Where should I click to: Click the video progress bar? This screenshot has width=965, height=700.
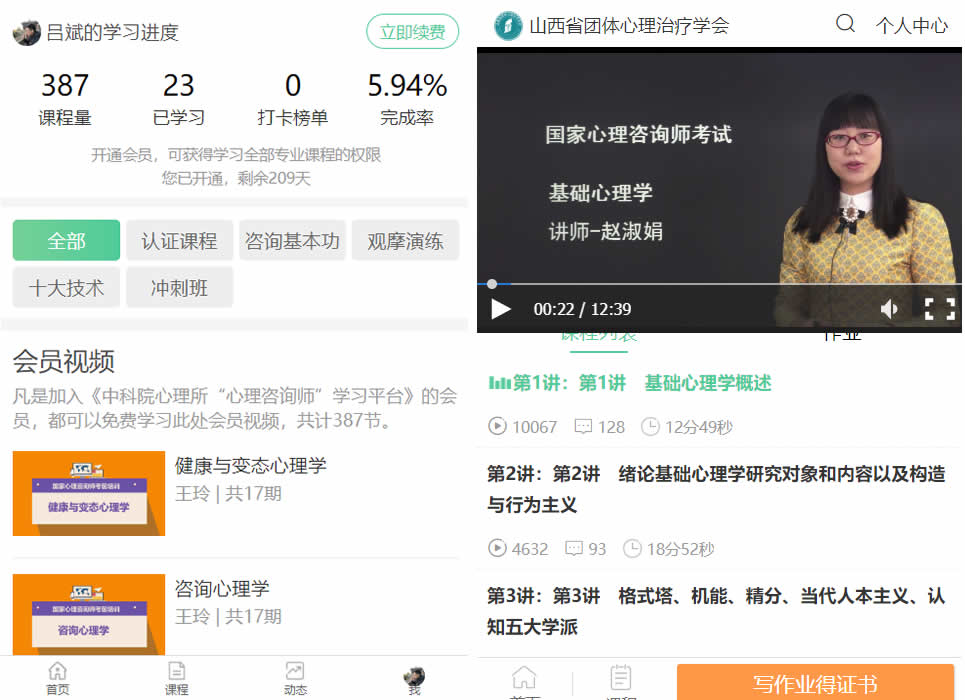tap(700, 284)
